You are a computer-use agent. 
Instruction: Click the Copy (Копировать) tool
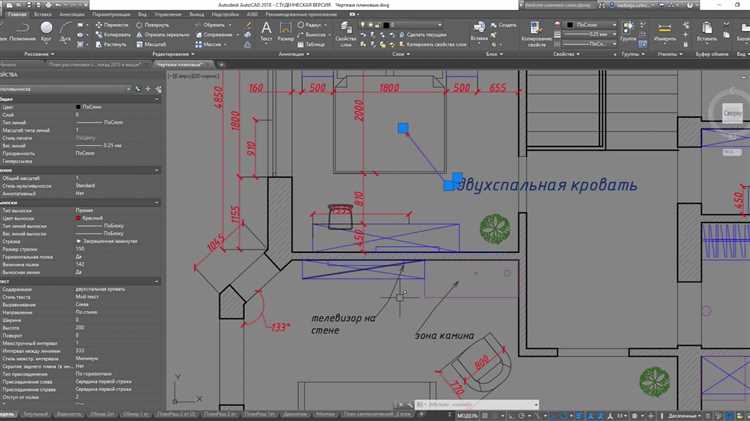[112, 34]
